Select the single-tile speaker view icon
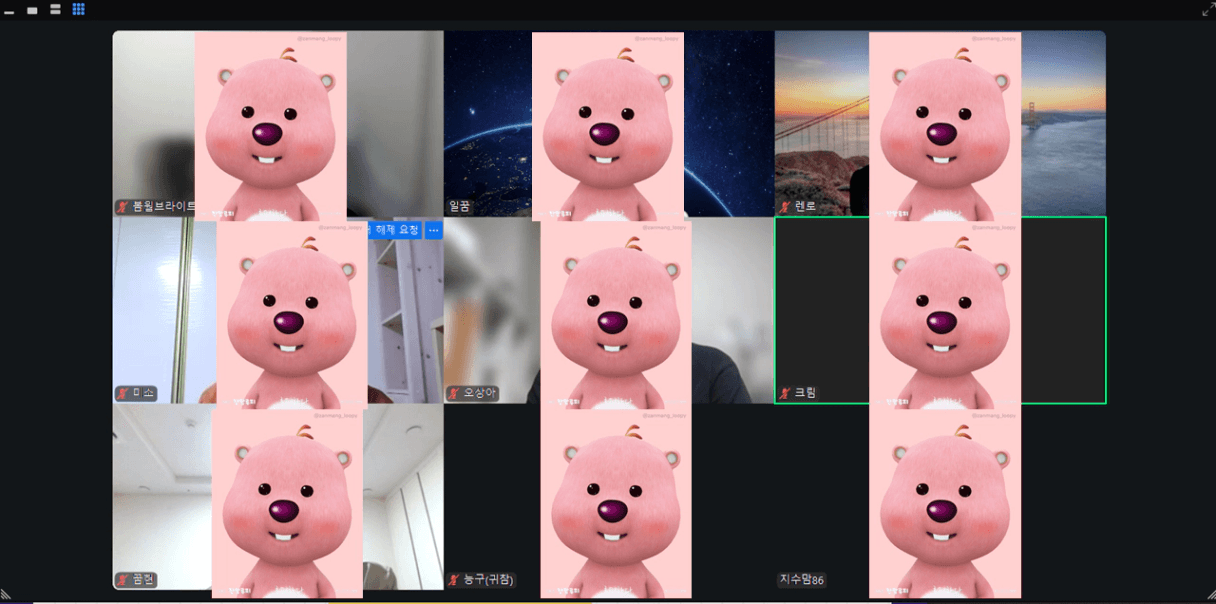The height and width of the screenshot is (604, 1216). 32,10
